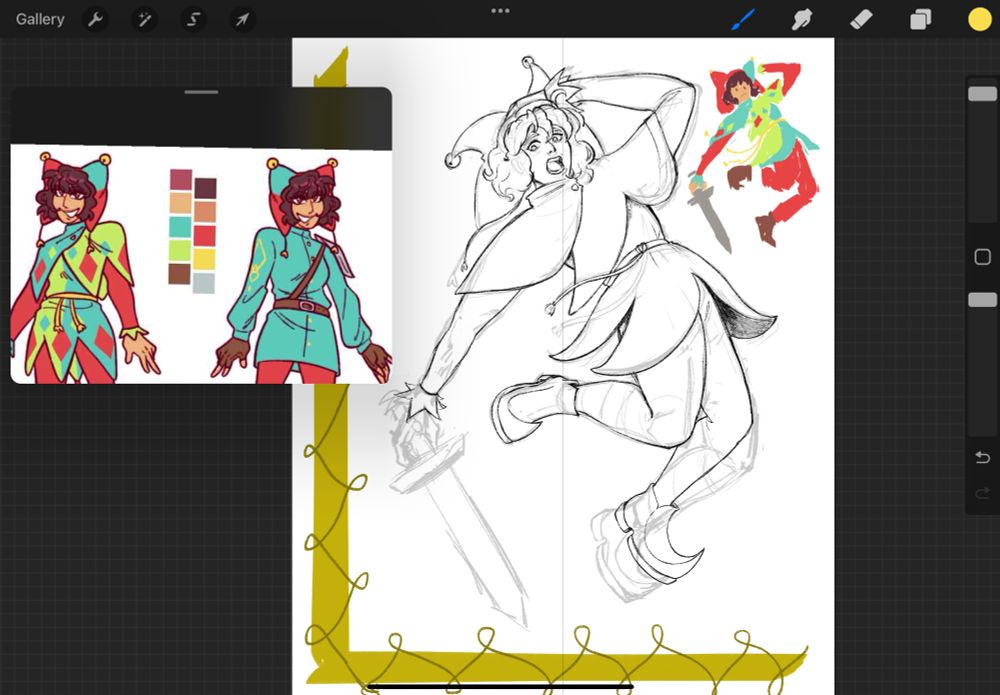This screenshot has height=695, width=1000.
Task: Undo the last stroke
Action: coord(982,457)
